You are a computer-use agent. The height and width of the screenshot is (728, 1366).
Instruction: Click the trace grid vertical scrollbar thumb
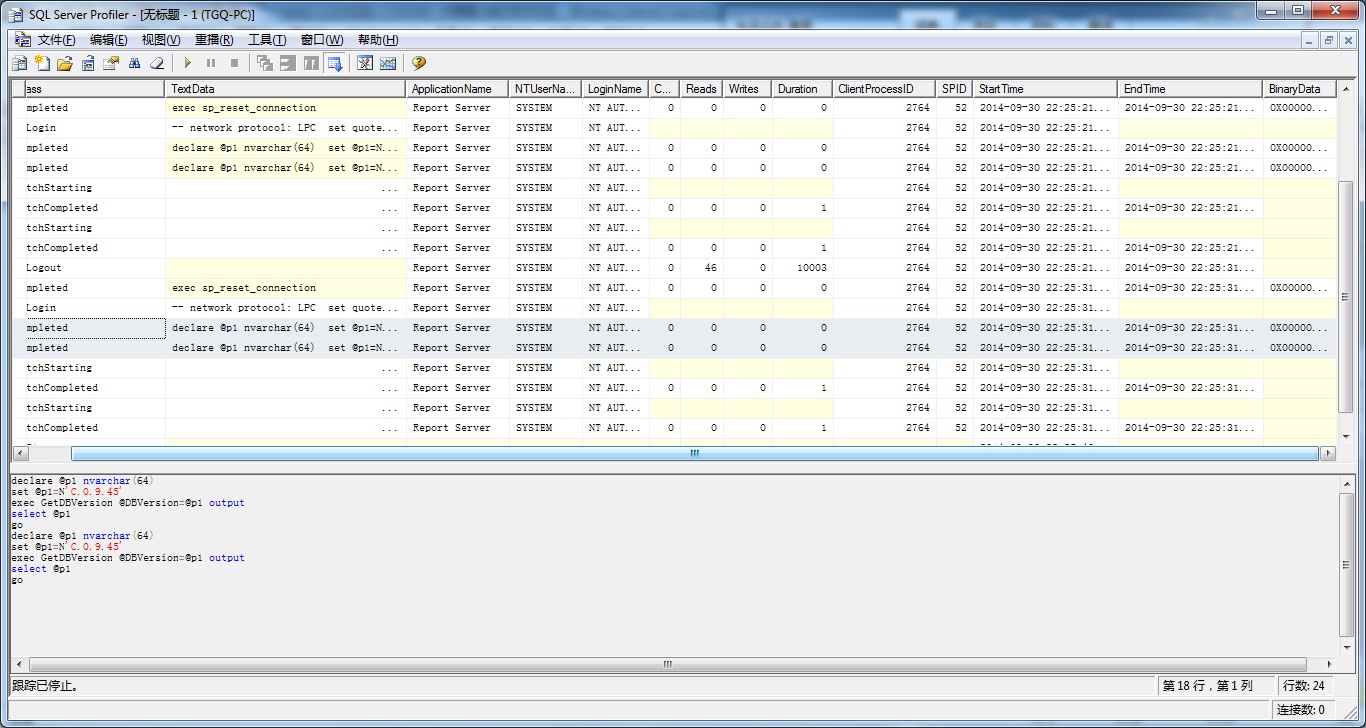pyautogui.click(x=1346, y=297)
